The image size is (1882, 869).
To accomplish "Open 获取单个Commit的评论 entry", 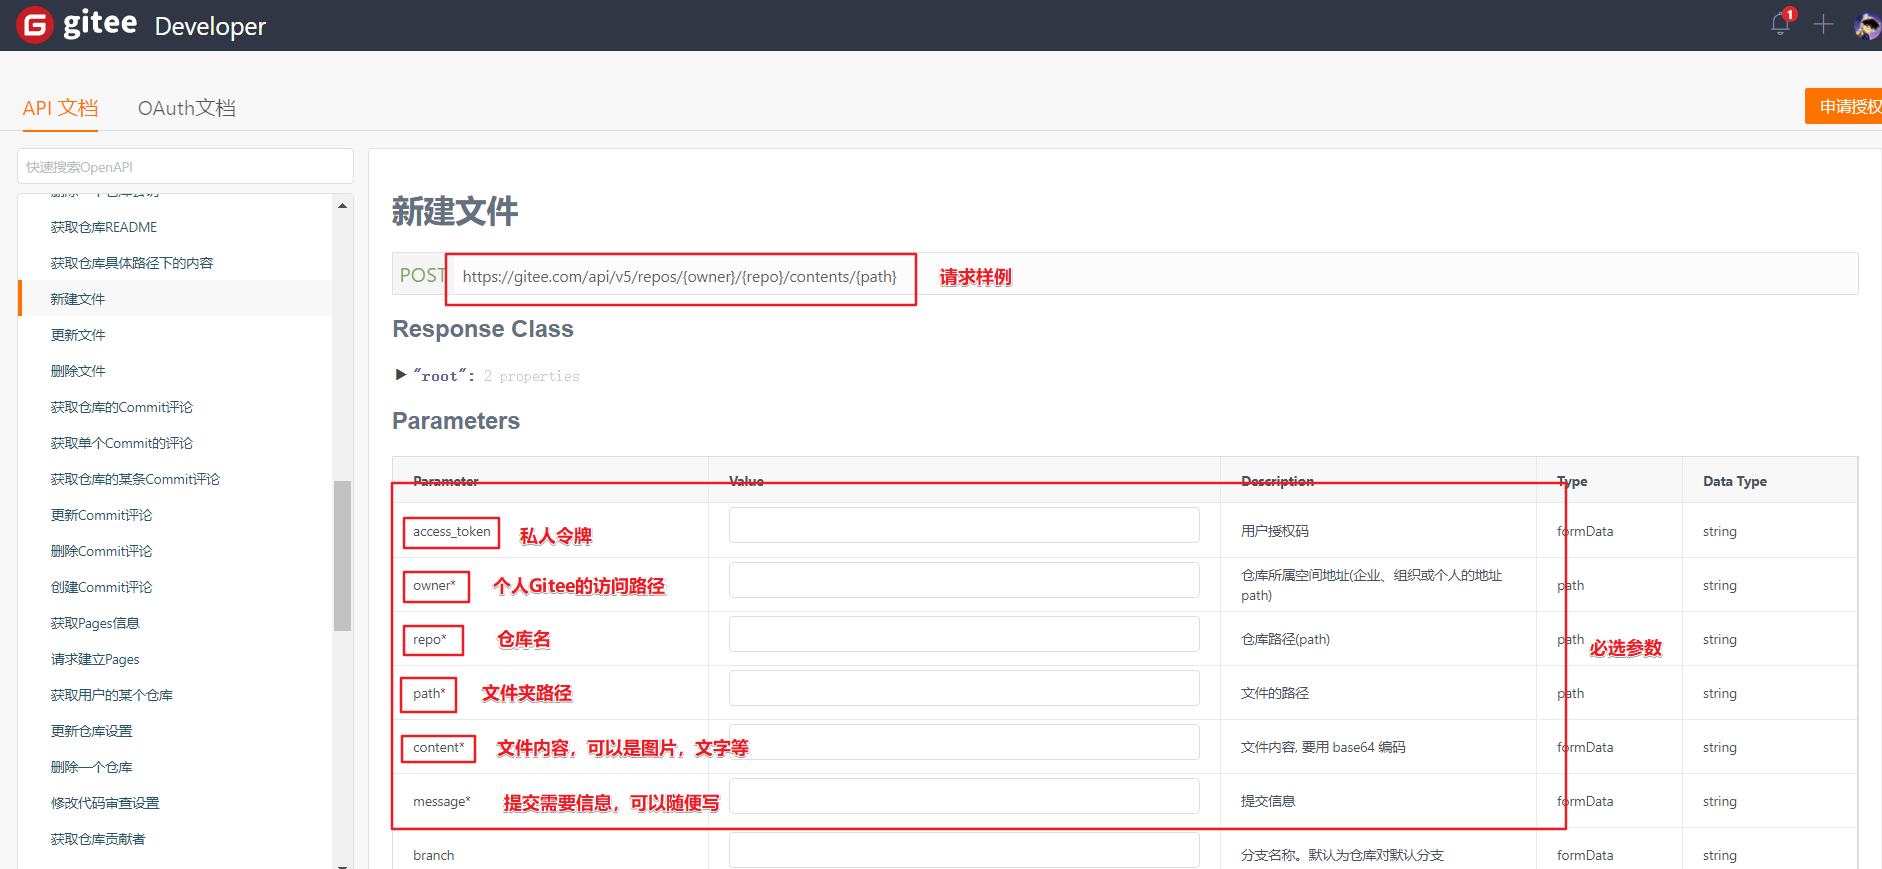I will pyautogui.click(x=122, y=443).
